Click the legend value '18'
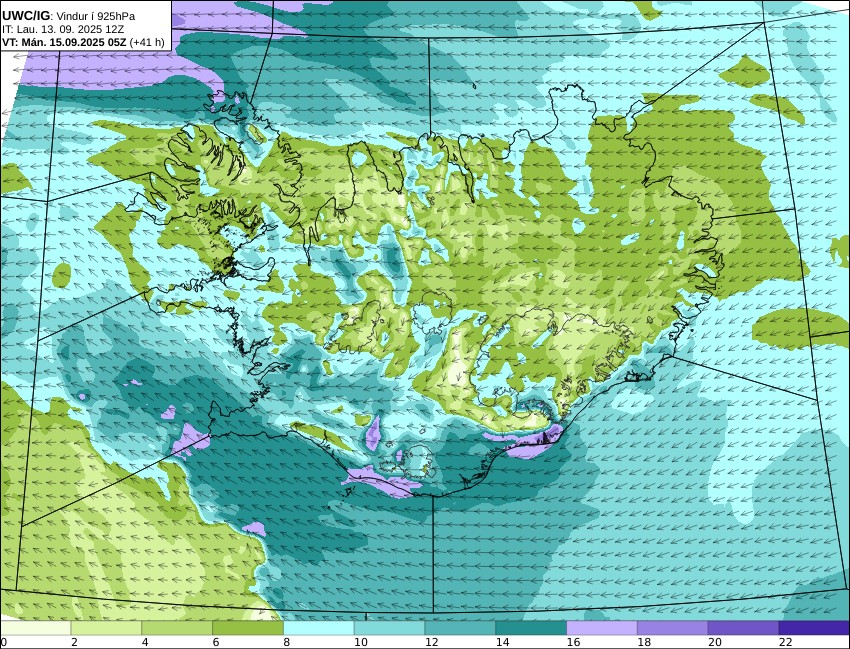 pos(644,642)
